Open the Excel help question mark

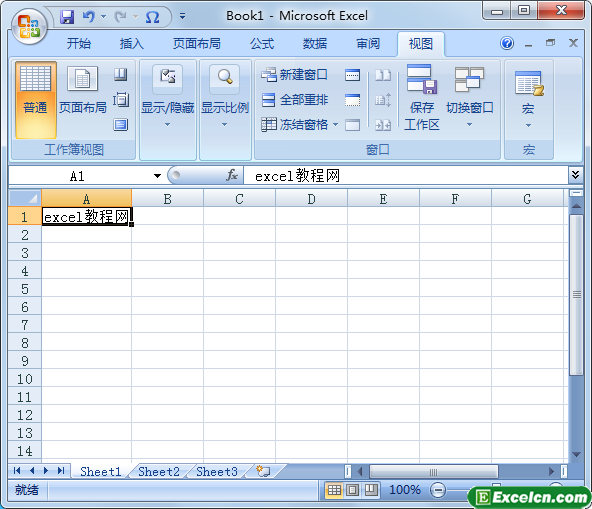tap(507, 43)
